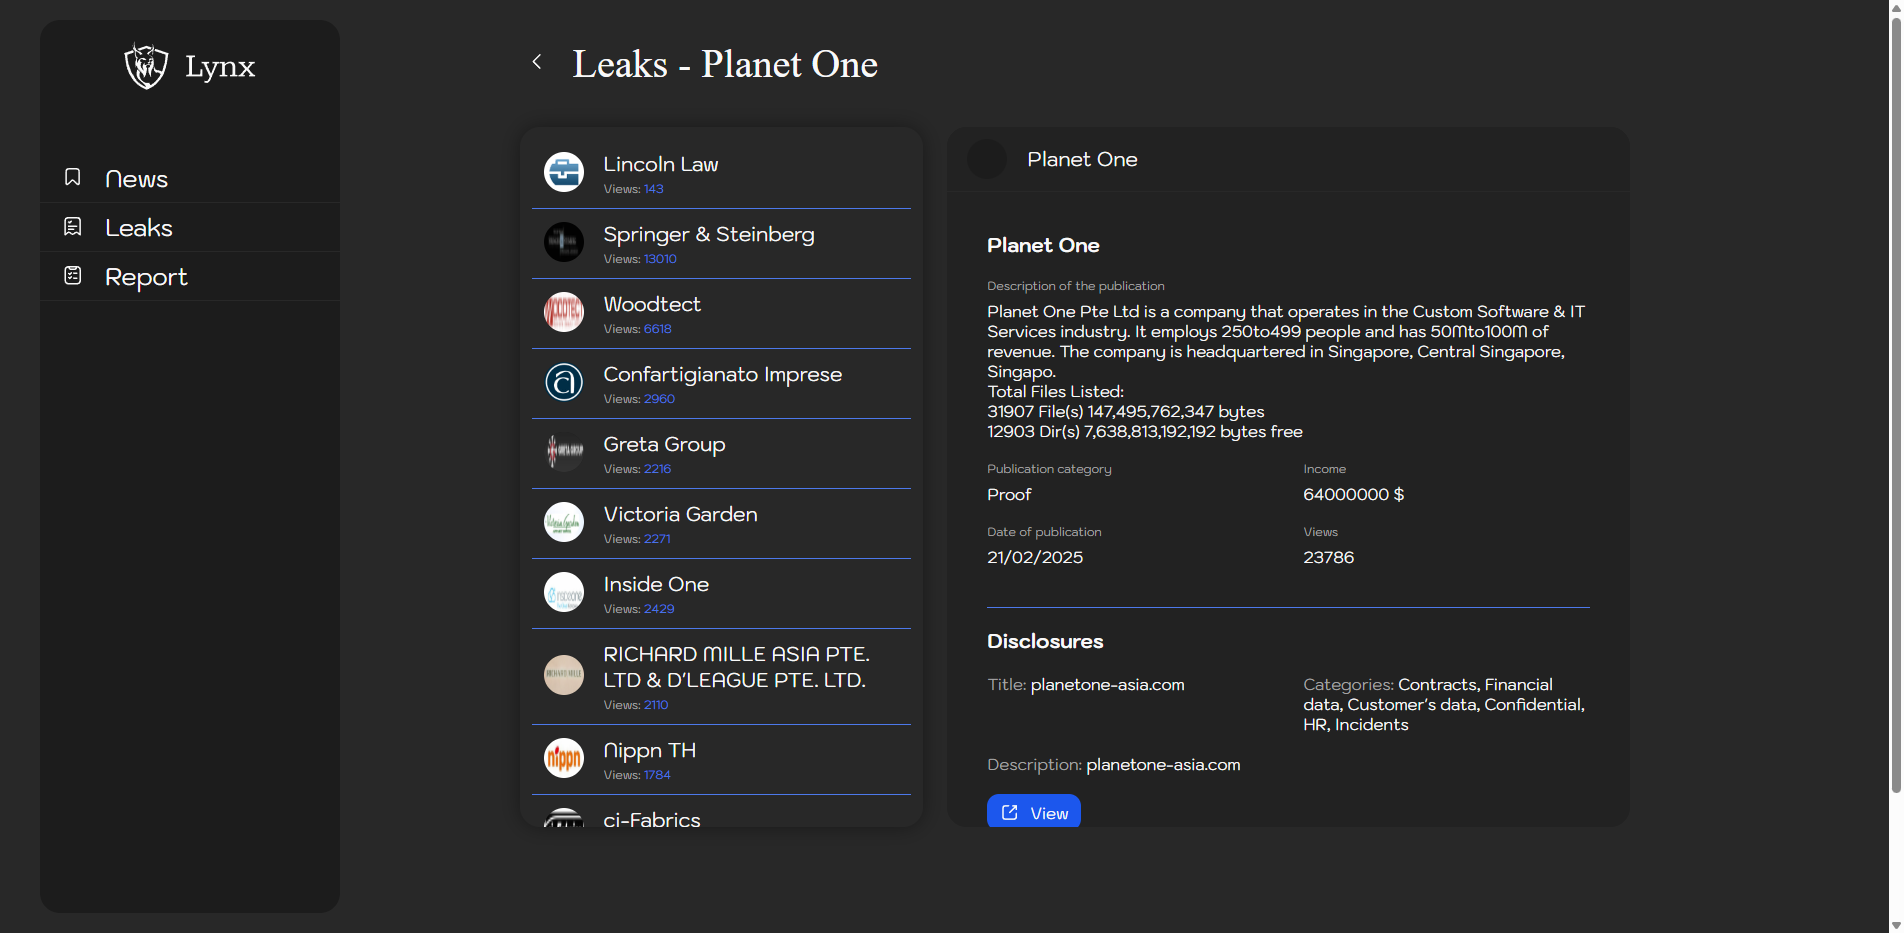Click the checklist icon beside Report
Image resolution: width=1904 pixels, height=933 pixels.
pos(73,276)
